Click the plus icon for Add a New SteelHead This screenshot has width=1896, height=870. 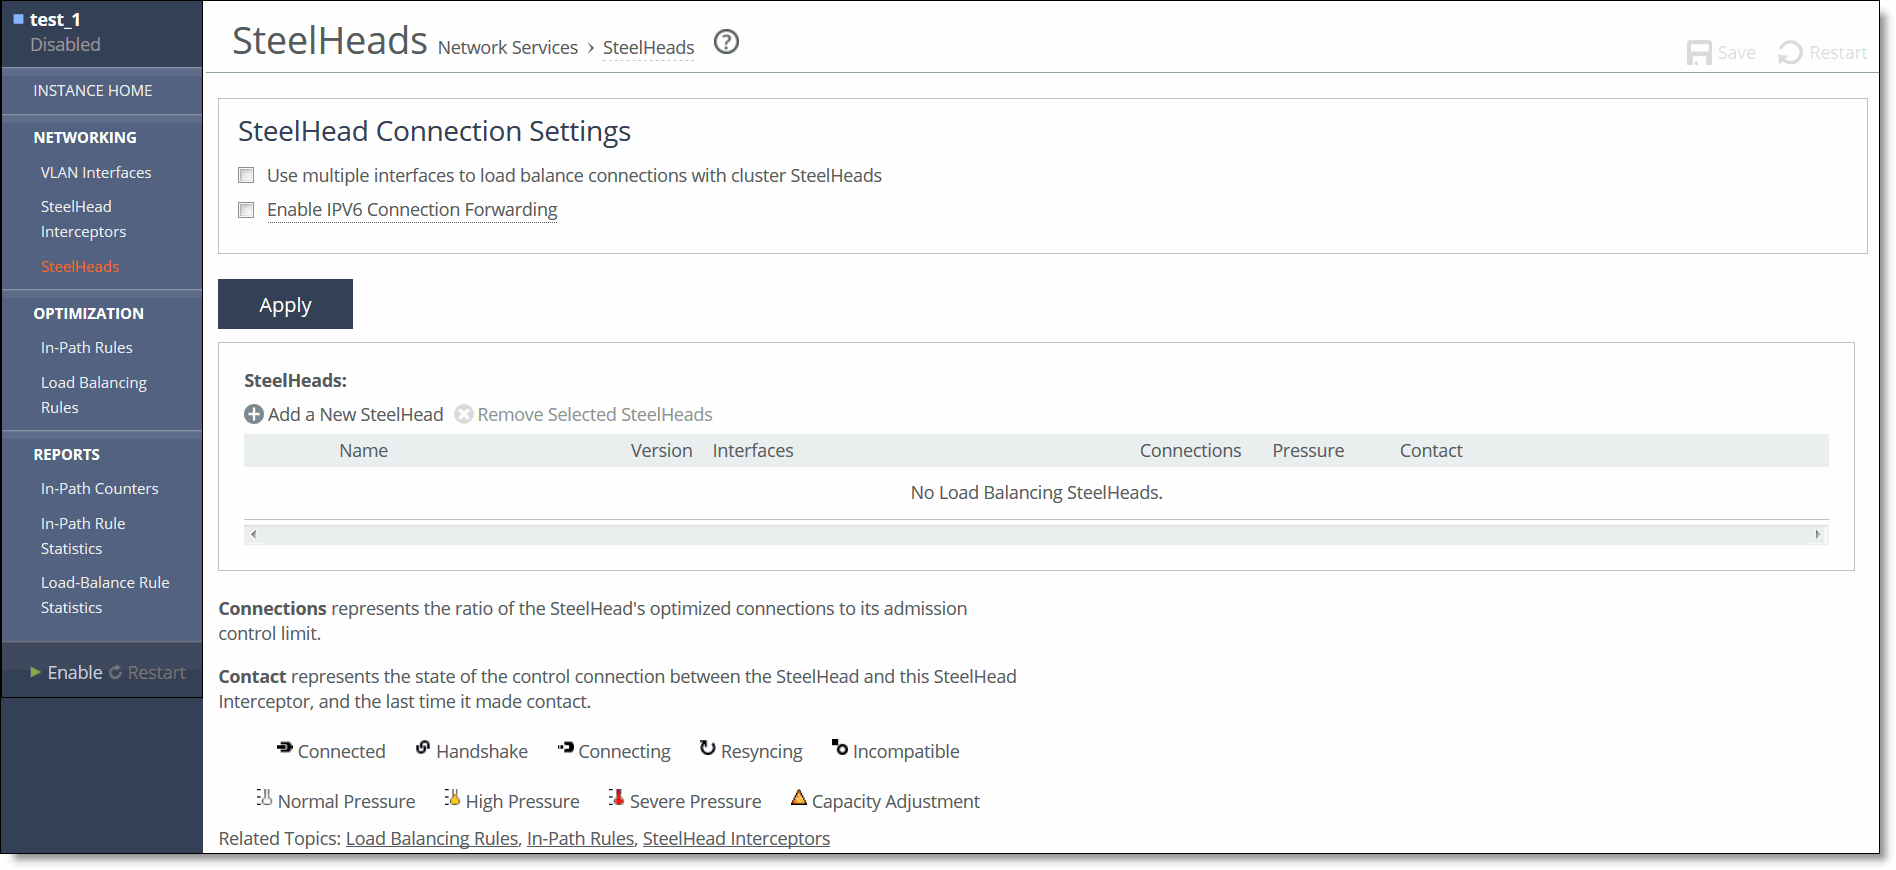click(254, 414)
